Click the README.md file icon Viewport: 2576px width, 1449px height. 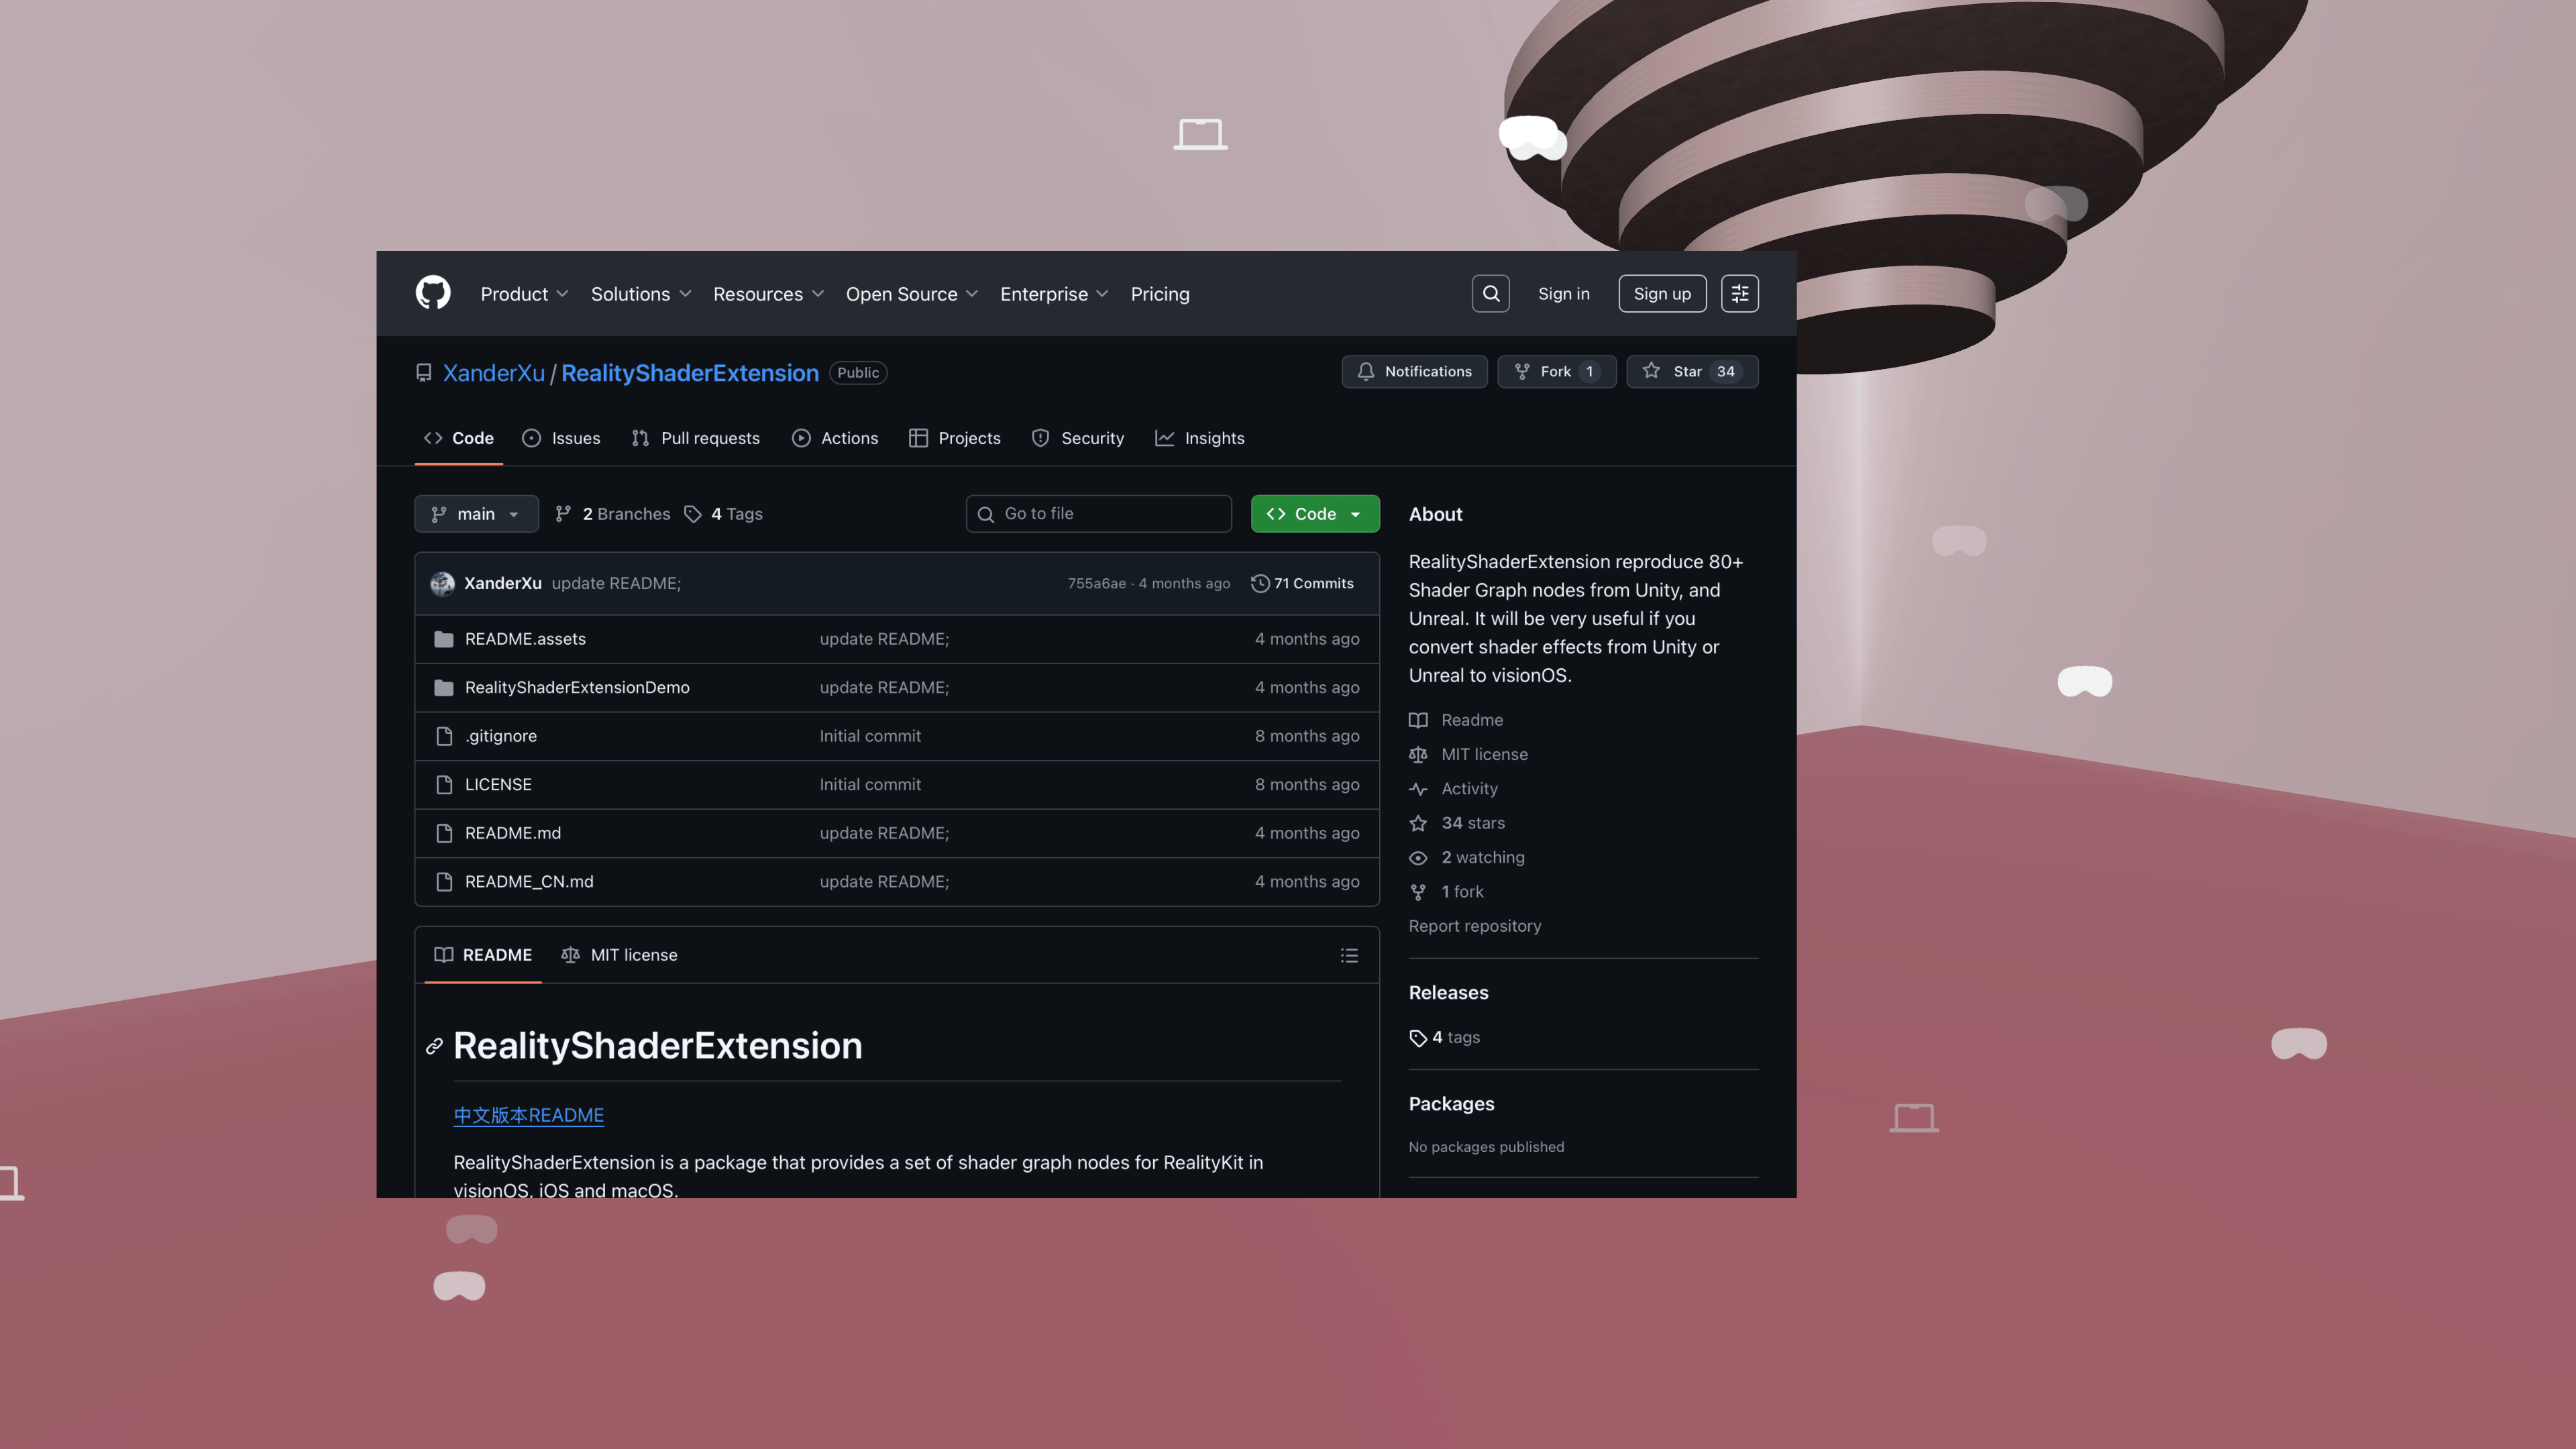[444, 833]
